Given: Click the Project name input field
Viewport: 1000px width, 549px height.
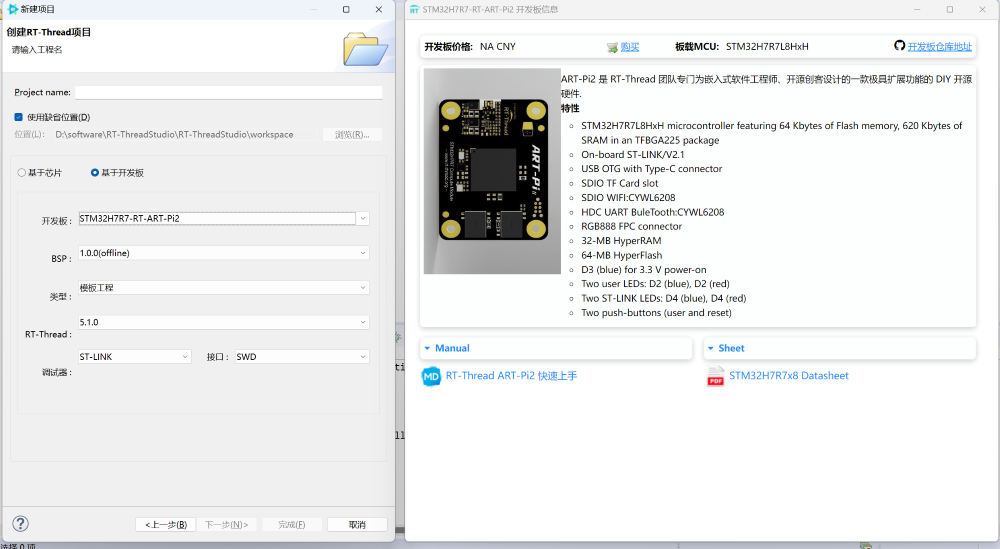Looking at the screenshot, I should point(228,92).
